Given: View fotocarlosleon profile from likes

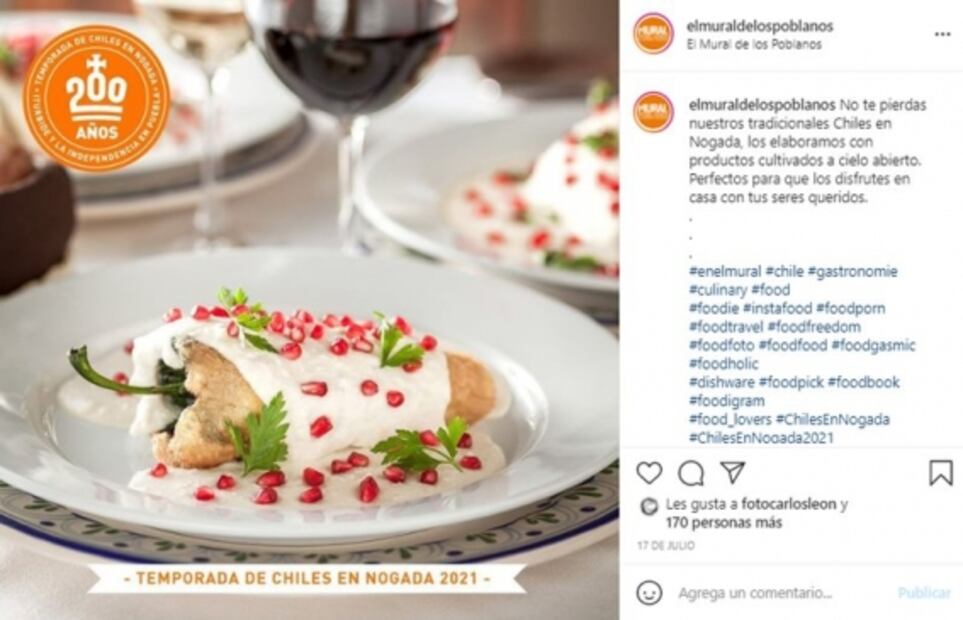Looking at the screenshot, I should (789, 504).
